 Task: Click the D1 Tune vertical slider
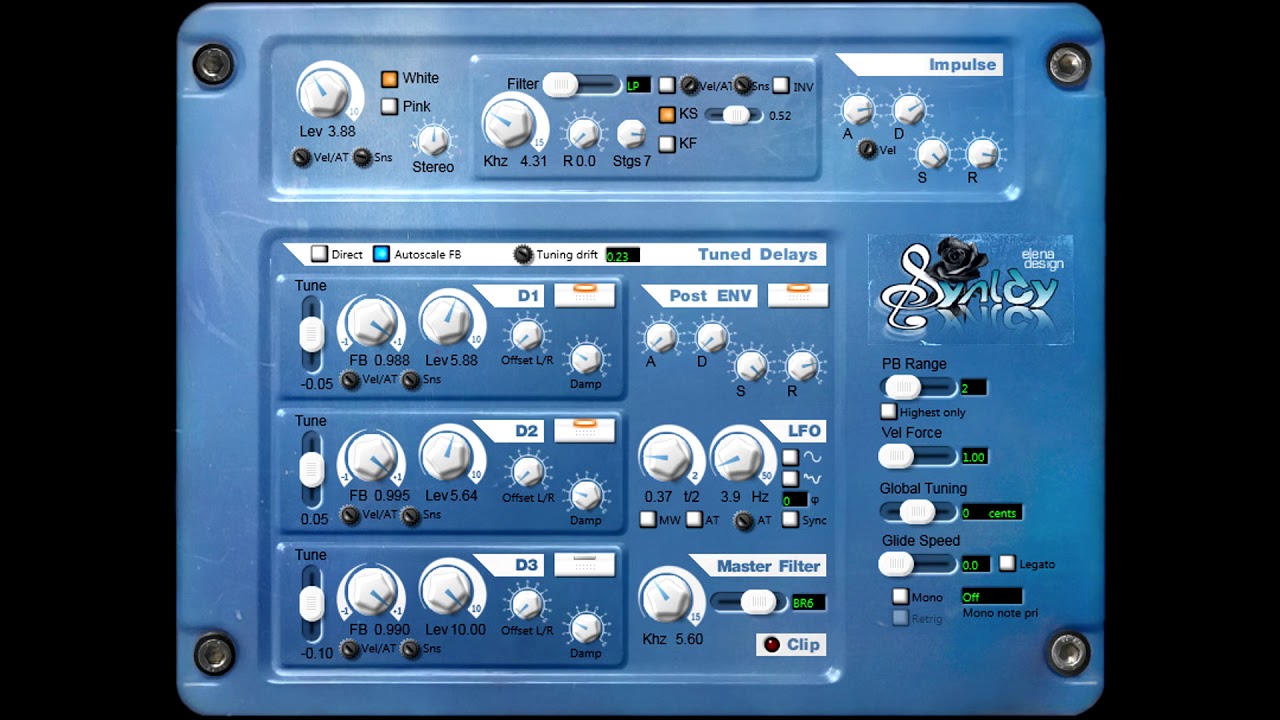[312, 335]
